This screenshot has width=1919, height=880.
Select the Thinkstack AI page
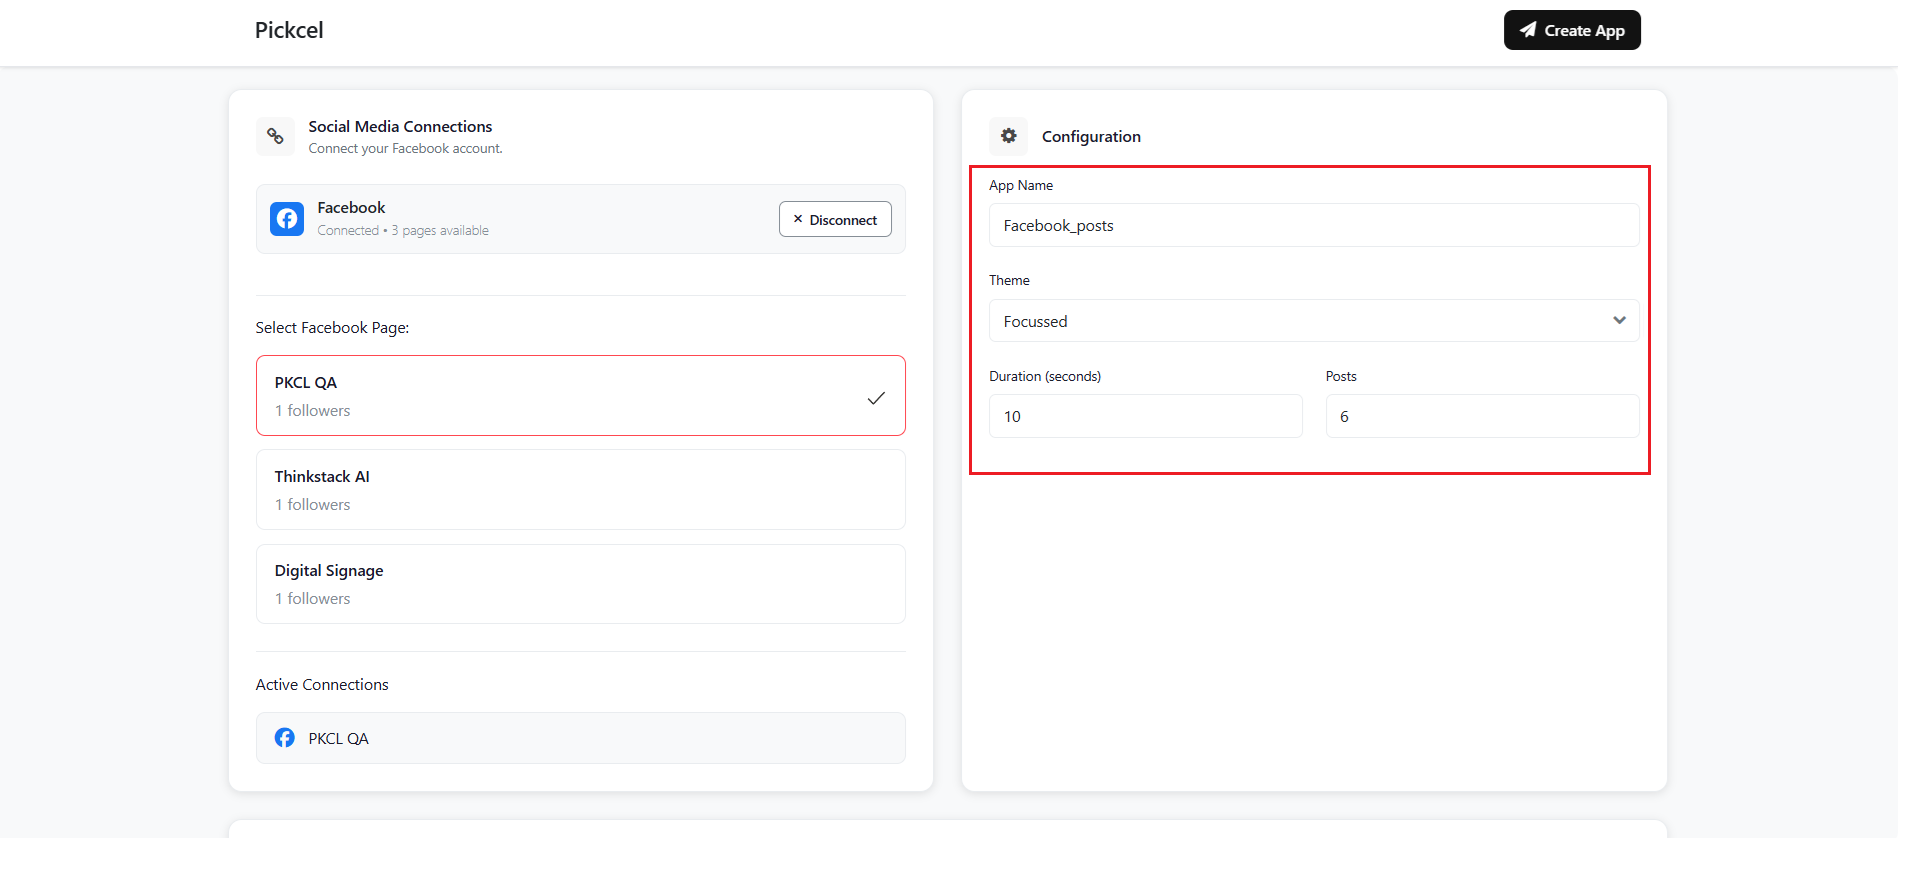[581, 489]
